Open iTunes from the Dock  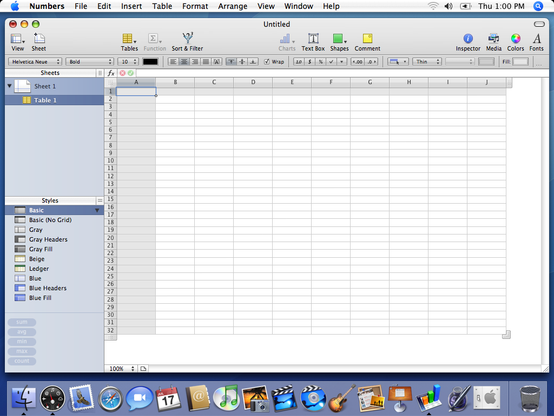click(x=226, y=398)
